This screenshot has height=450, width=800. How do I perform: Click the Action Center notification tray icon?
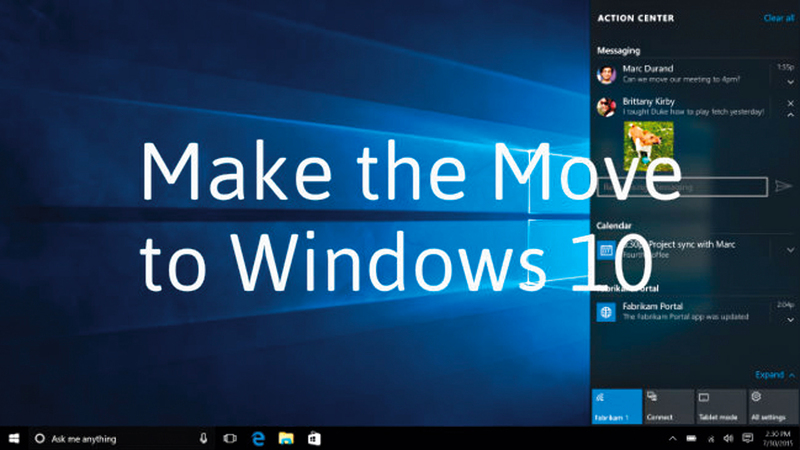point(746,438)
